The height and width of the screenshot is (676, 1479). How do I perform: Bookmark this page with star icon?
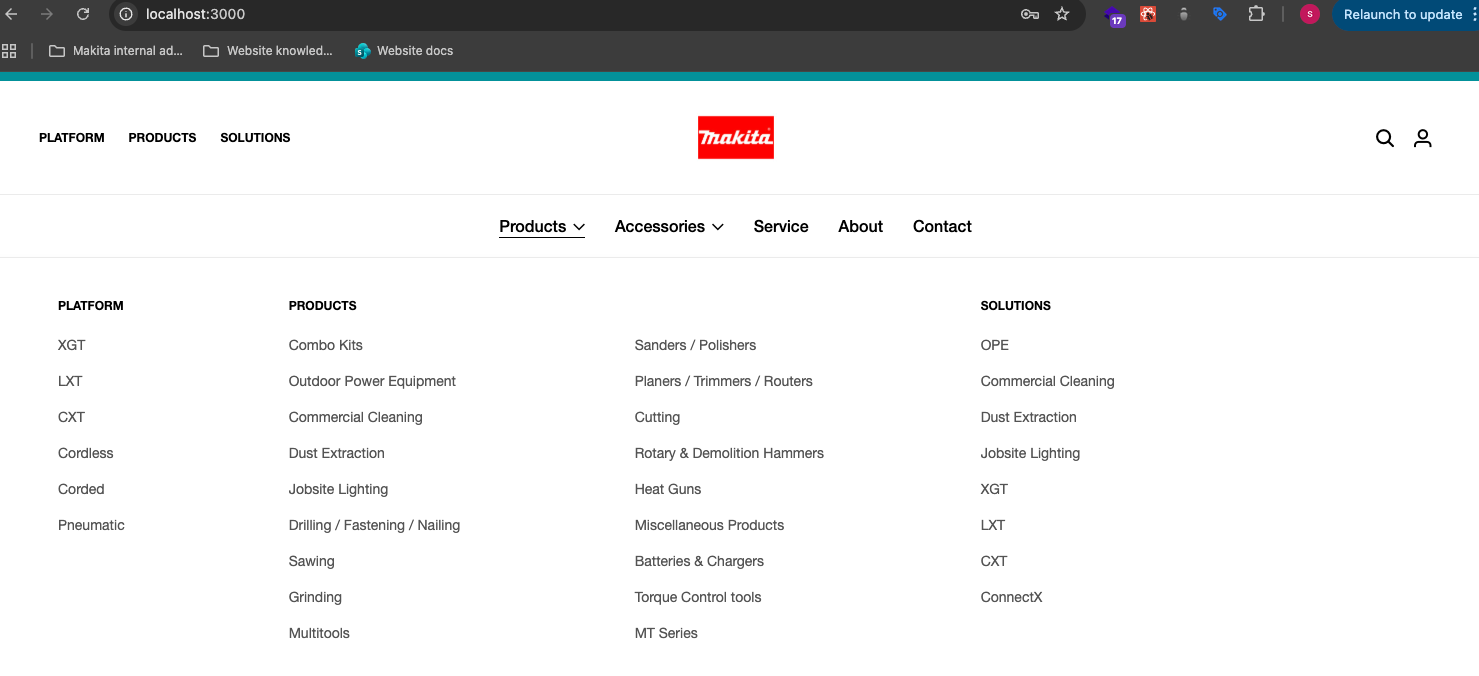(1062, 14)
